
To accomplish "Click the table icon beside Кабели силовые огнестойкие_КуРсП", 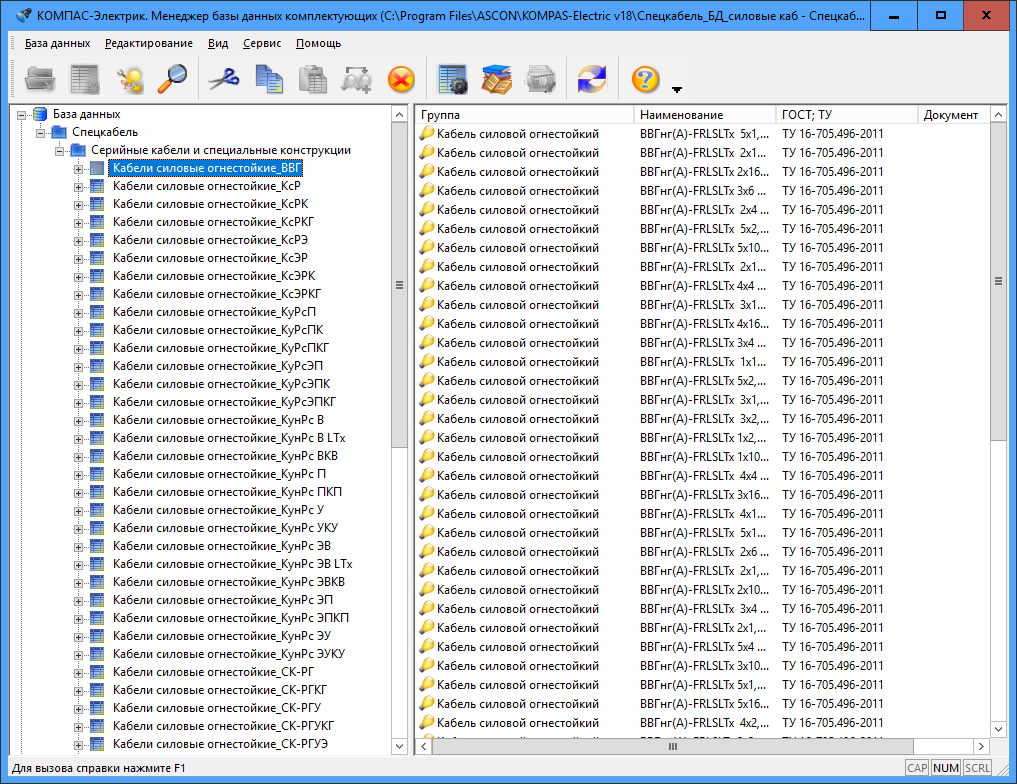I will tap(97, 312).
